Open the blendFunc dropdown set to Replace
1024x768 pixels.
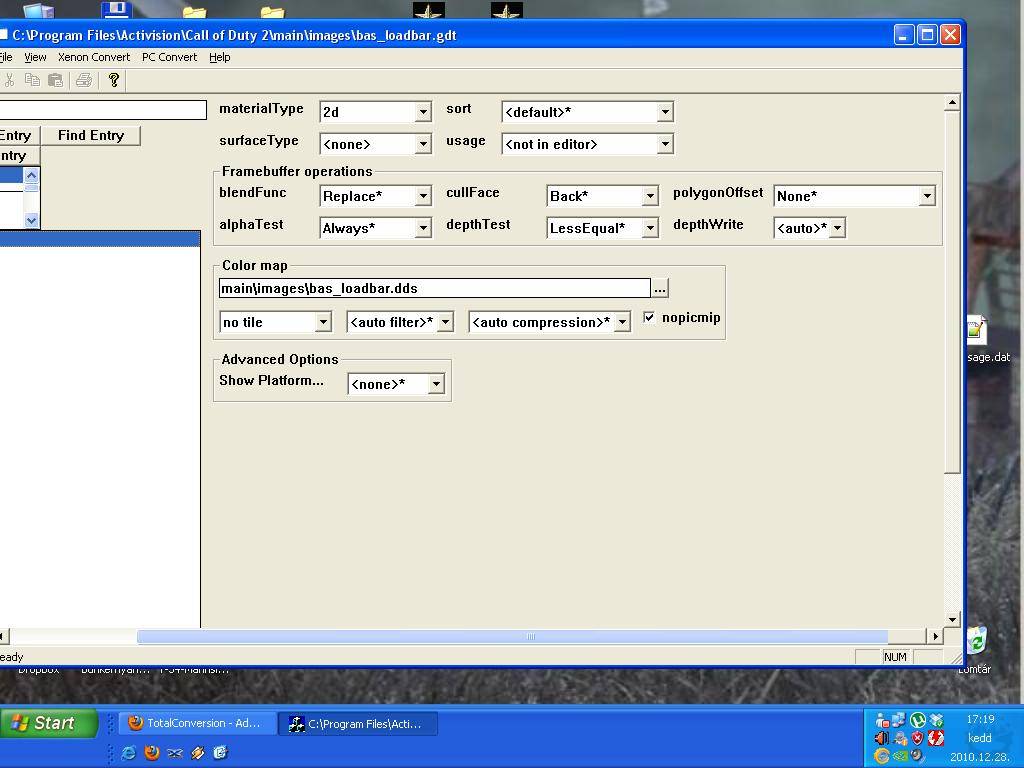[x=422, y=196]
